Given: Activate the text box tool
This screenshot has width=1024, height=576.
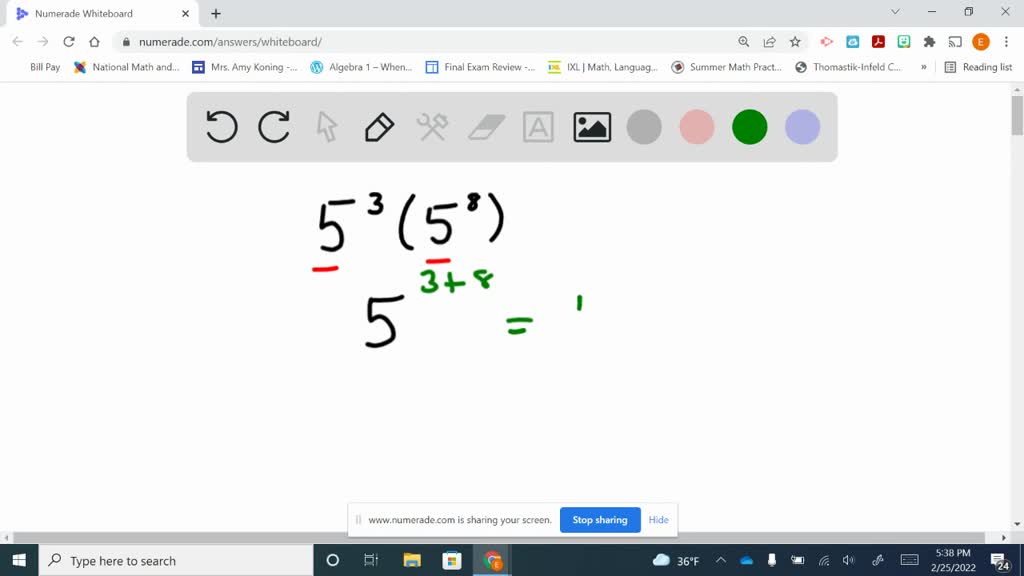Looking at the screenshot, I should pyautogui.click(x=538, y=127).
